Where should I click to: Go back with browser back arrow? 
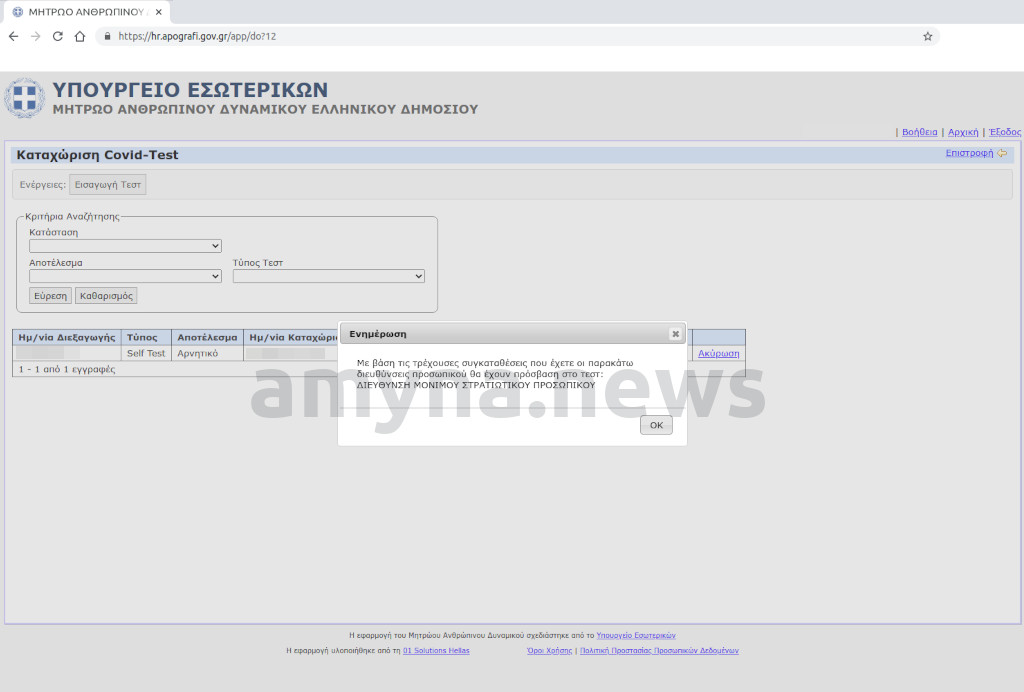point(14,37)
